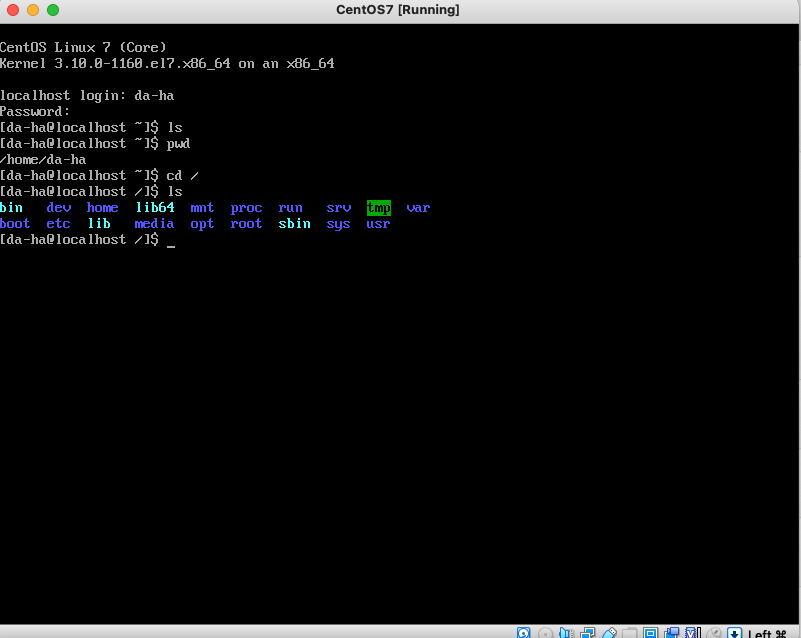This screenshot has height=638, width=801.
Task: Click the 'Left ⌘' host key label
Action: click(767, 633)
